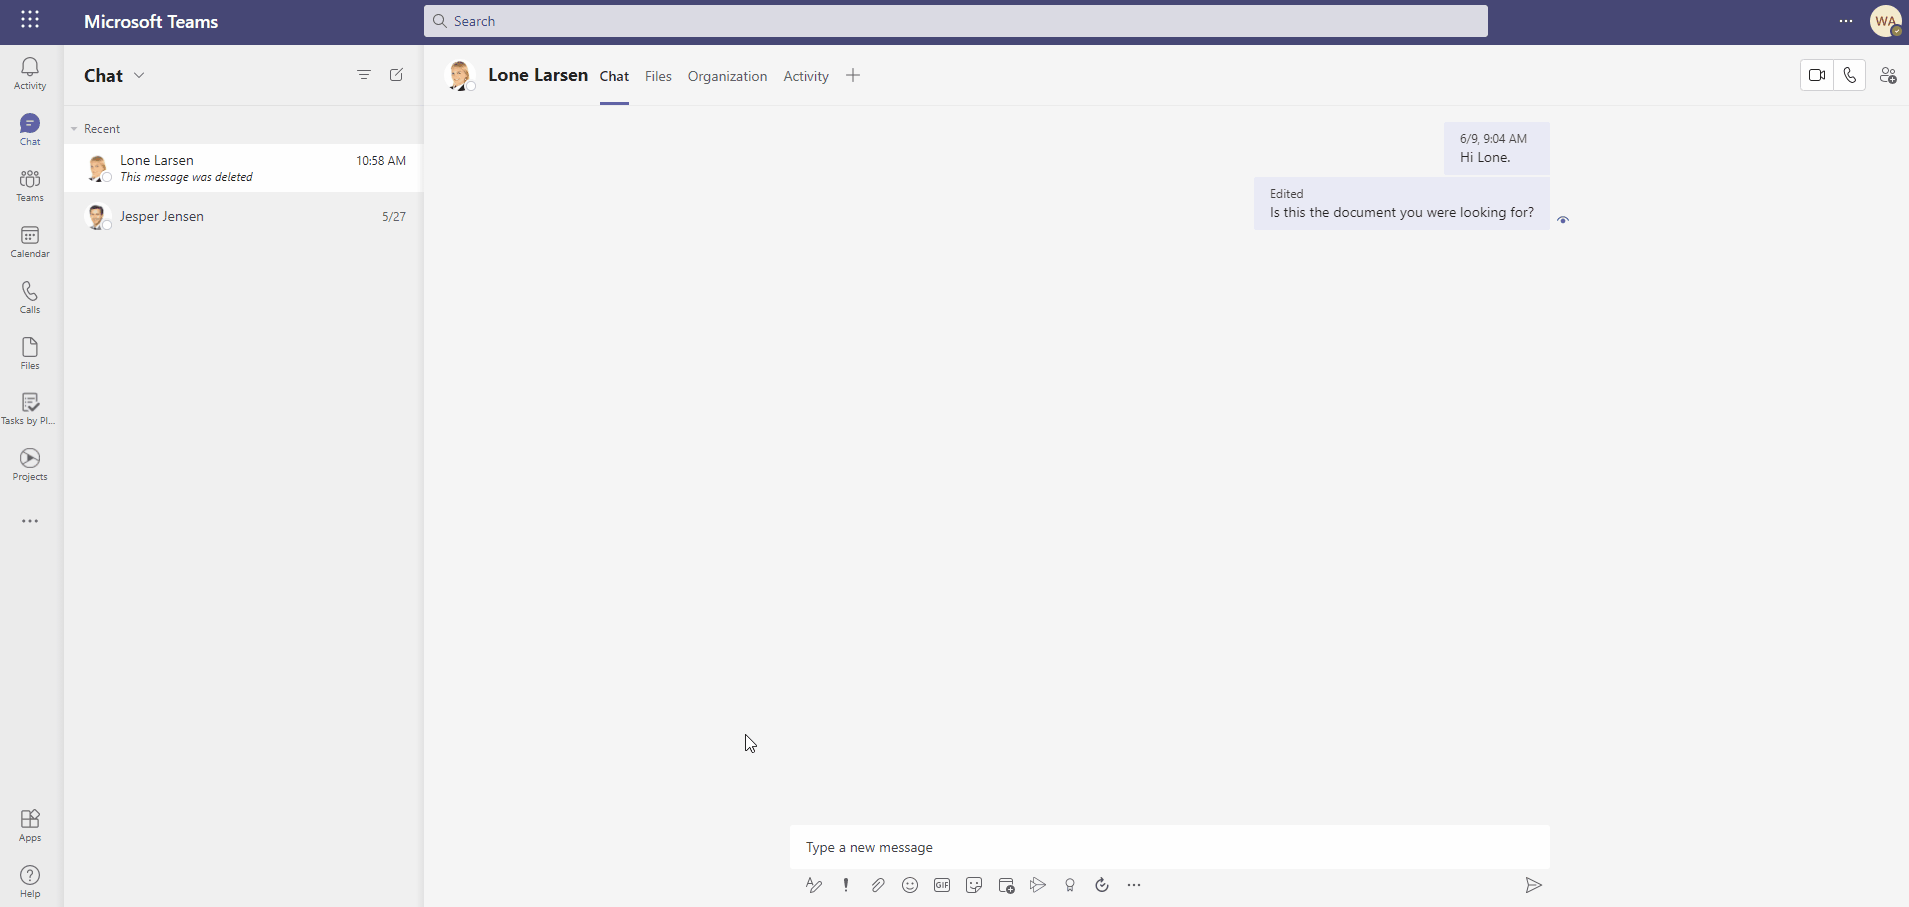Open Jesper Jensen chat in Recent list

click(243, 216)
